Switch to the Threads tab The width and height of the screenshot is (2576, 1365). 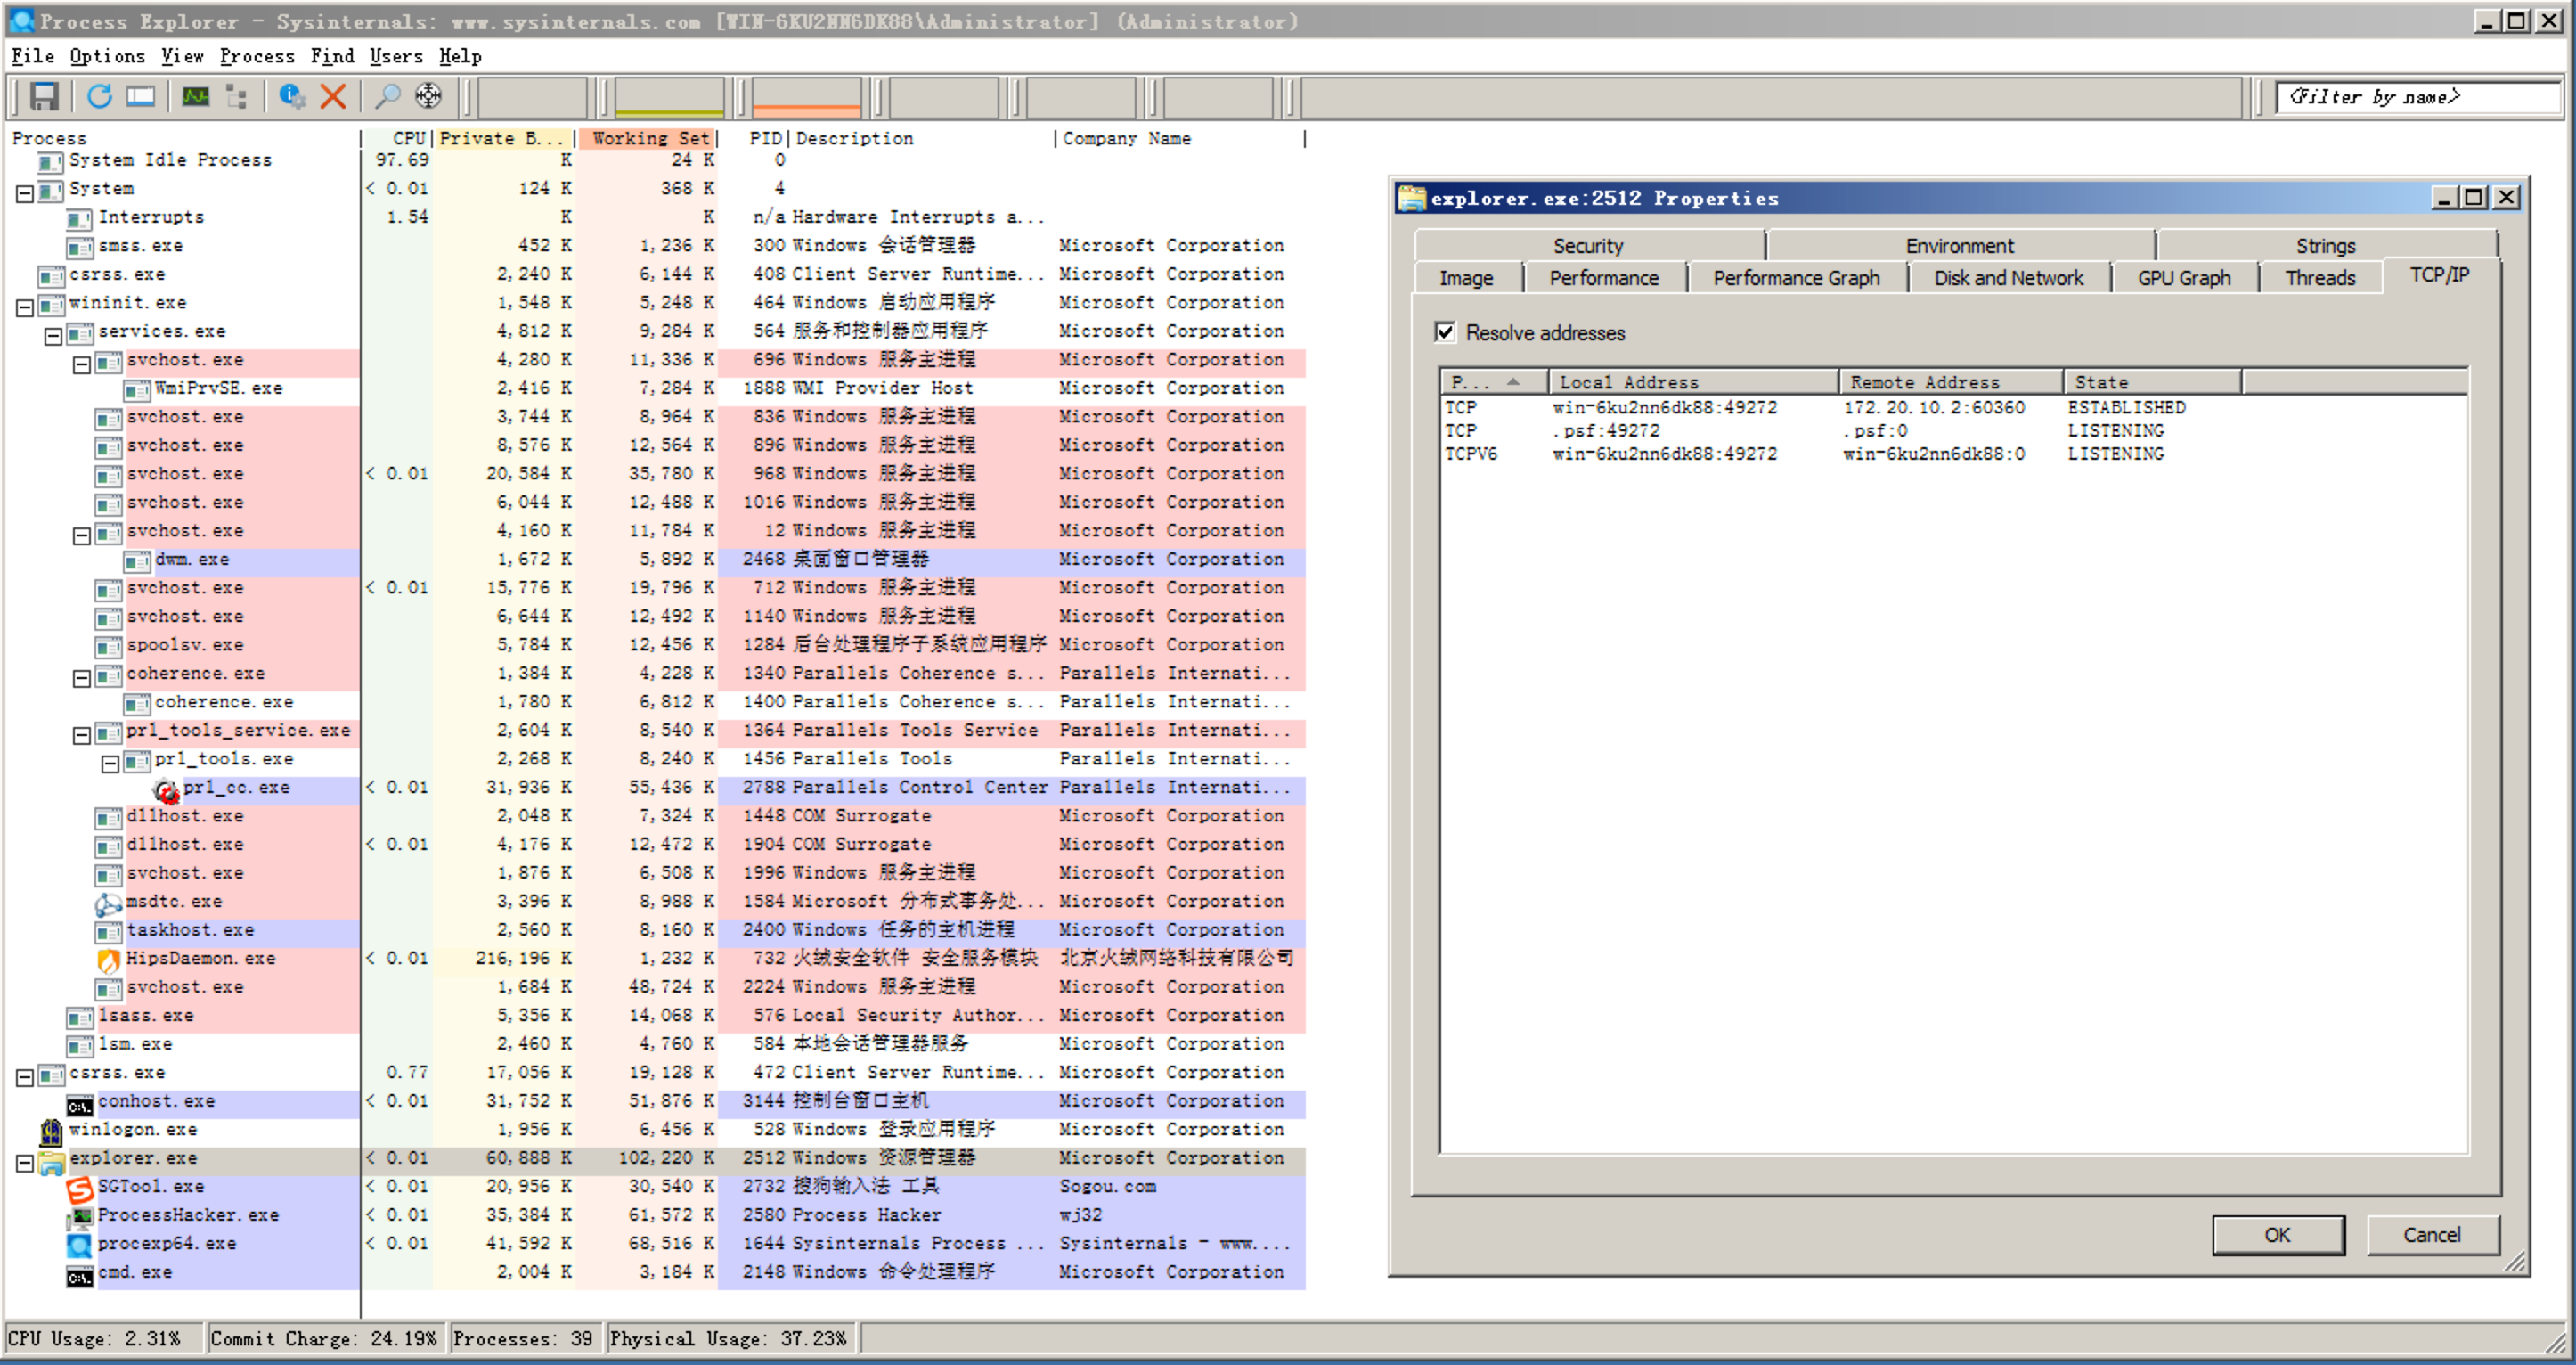coord(2319,278)
